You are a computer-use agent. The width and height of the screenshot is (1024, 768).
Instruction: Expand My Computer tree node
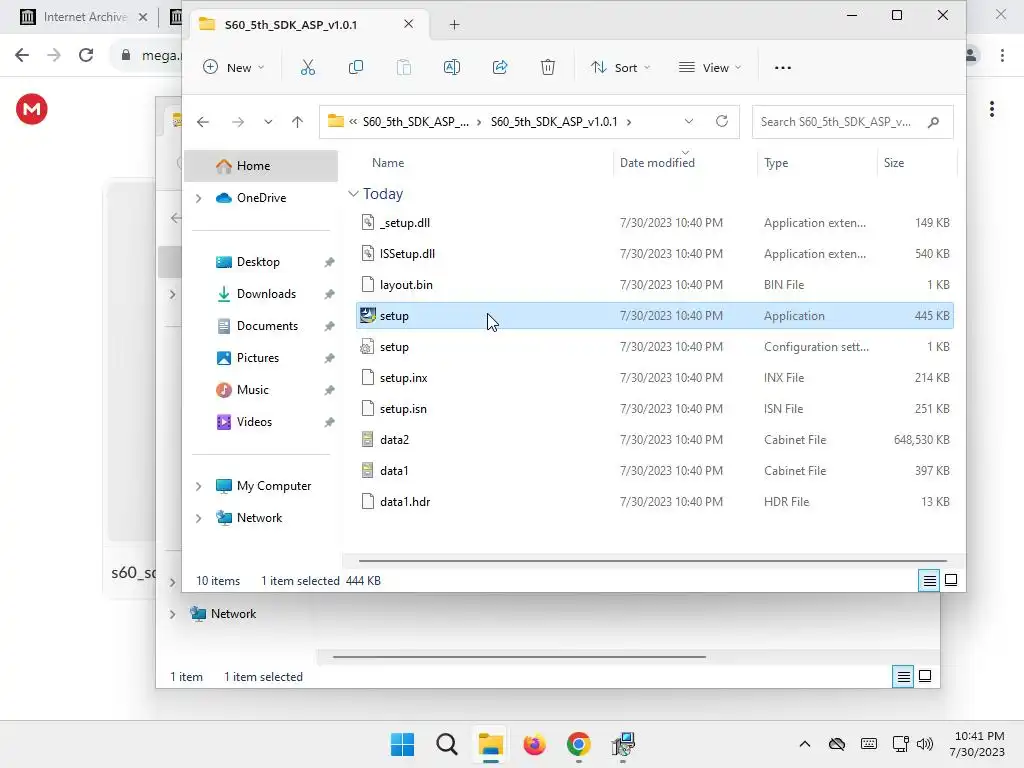click(x=199, y=486)
